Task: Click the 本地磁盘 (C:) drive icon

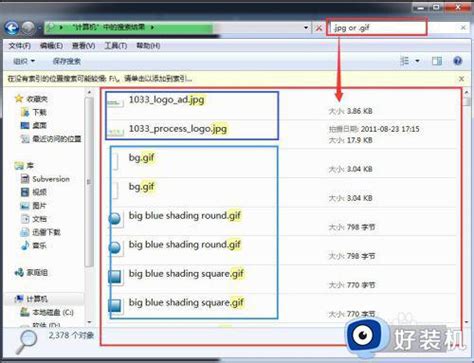Action: pyautogui.click(x=25, y=312)
